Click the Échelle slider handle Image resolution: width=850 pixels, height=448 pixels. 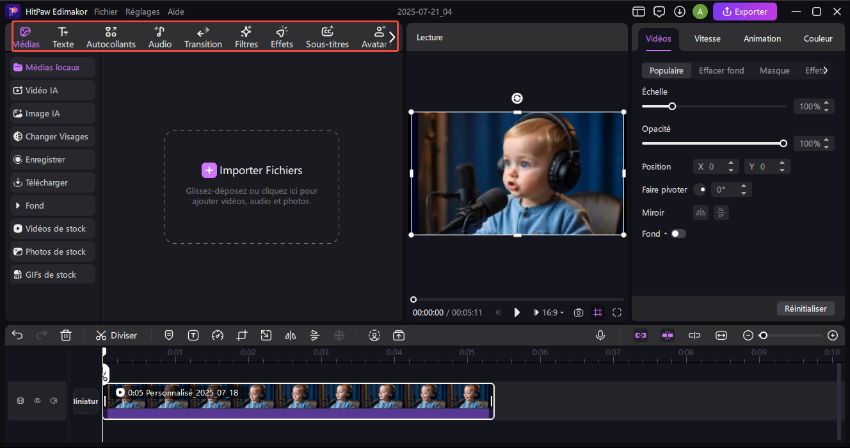pyautogui.click(x=672, y=106)
